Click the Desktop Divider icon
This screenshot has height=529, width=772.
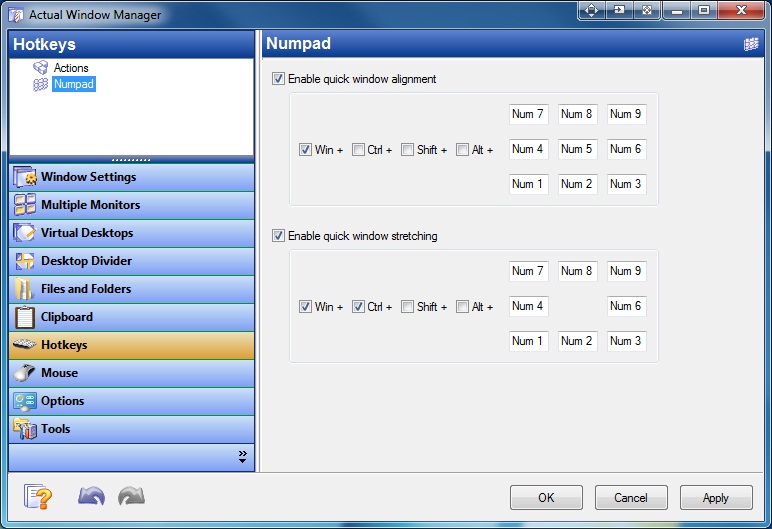(25, 261)
